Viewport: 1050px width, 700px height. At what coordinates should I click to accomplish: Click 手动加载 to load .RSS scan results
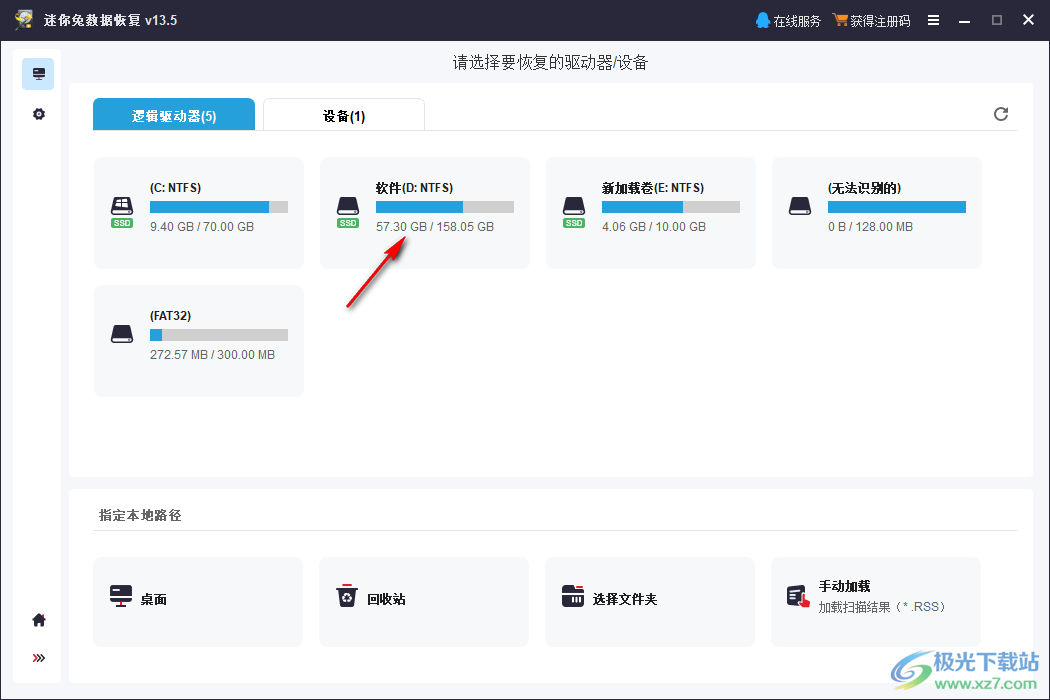pos(876,601)
